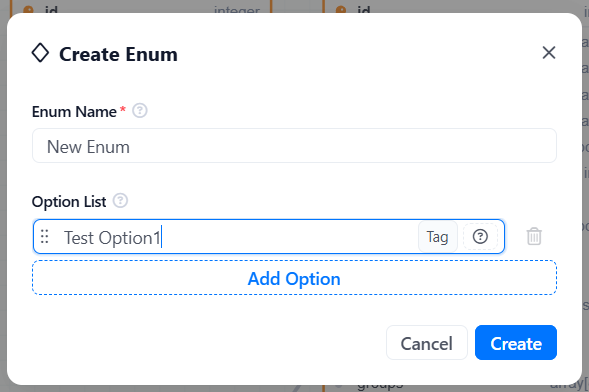The height and width of the screenshot is (392, 589).
Task: Focus the Enum Name input field
Action: 294,146
